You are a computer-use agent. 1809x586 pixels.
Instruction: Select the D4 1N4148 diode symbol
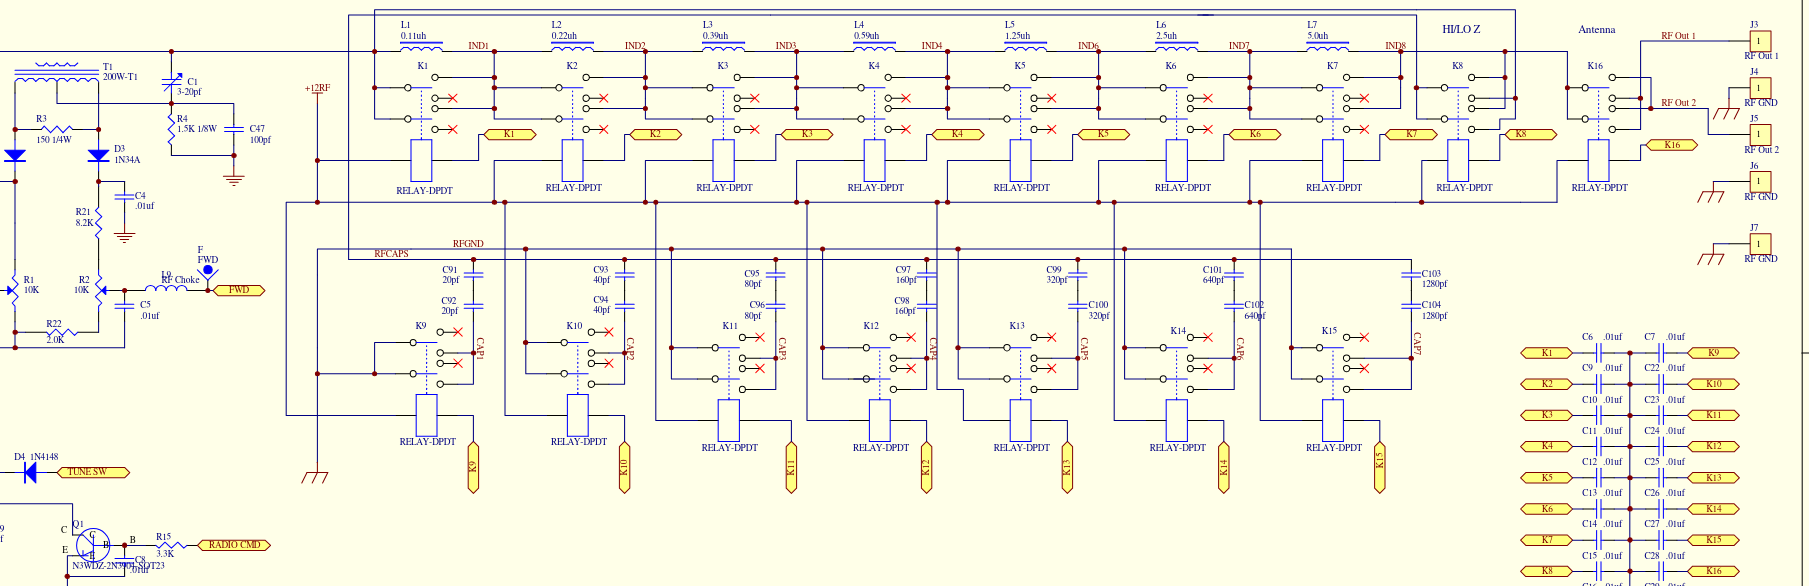click(30, 472)
